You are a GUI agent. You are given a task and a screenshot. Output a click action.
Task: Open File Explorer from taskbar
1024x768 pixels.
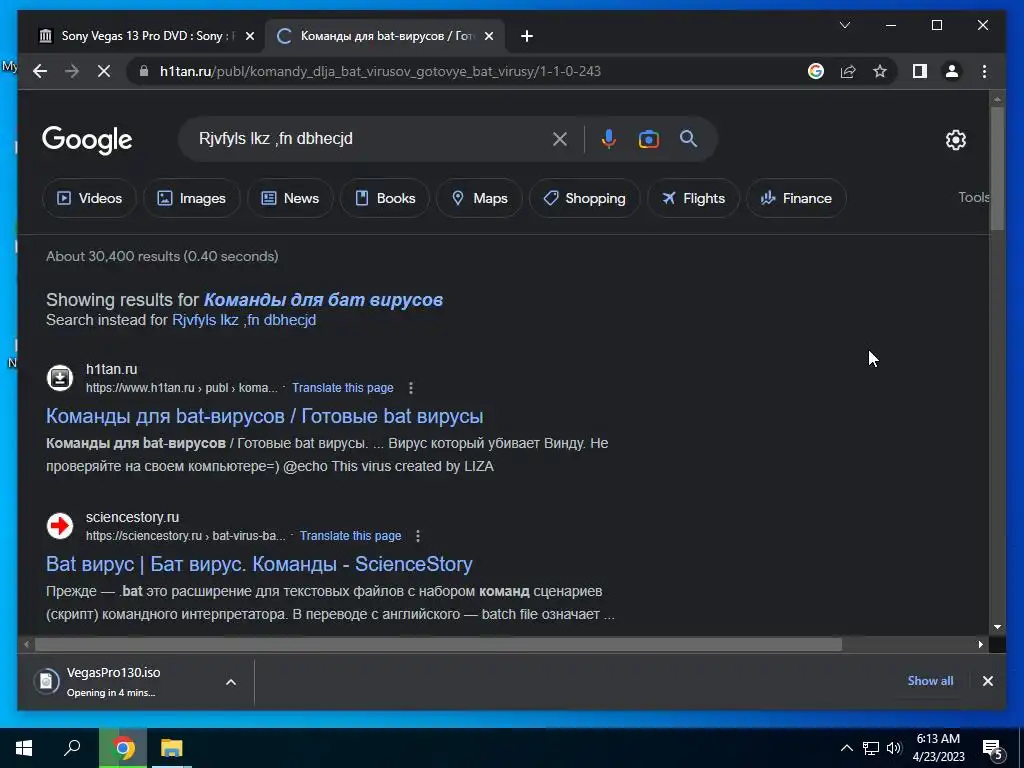coord(172,748)
